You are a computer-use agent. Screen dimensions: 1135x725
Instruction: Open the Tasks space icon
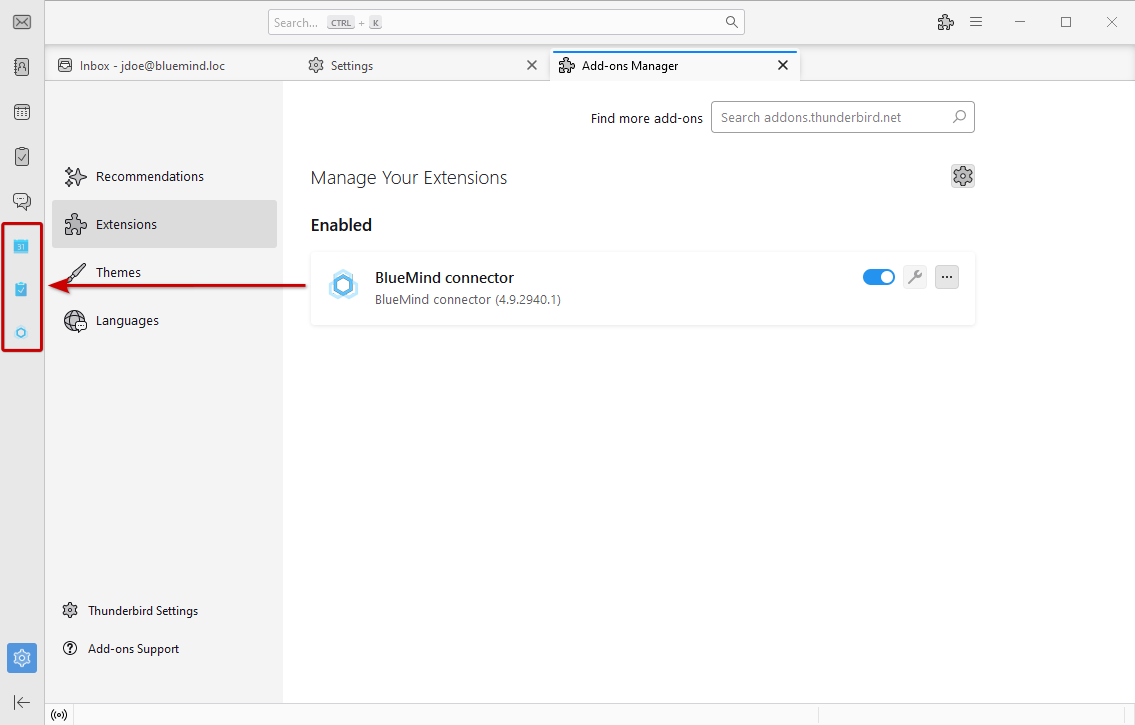coord(21,157)
